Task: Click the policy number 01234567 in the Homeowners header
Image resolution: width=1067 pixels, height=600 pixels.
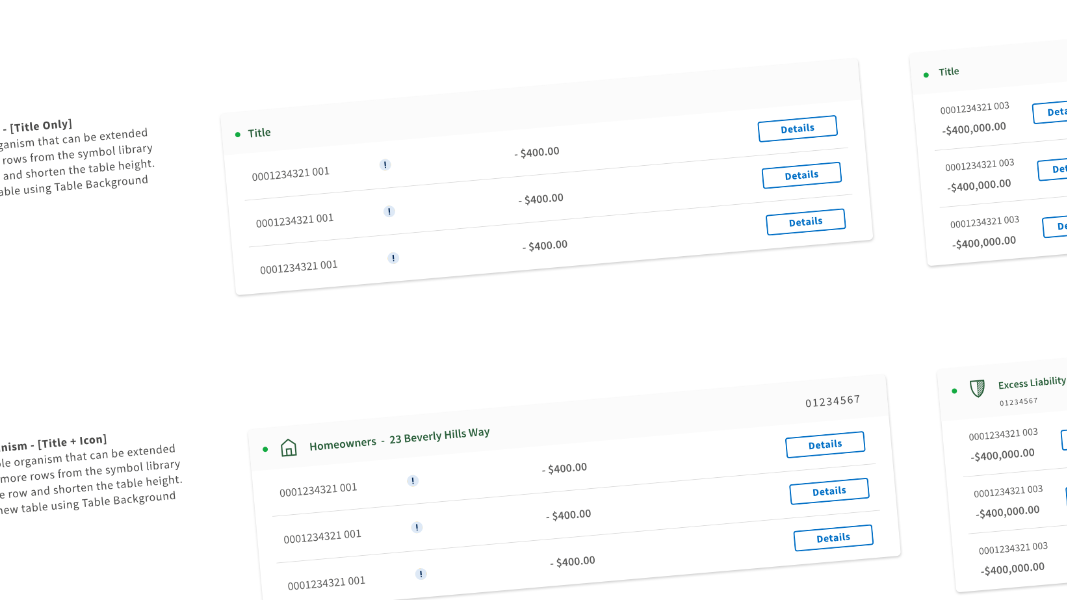Action: tap(832, 402)
